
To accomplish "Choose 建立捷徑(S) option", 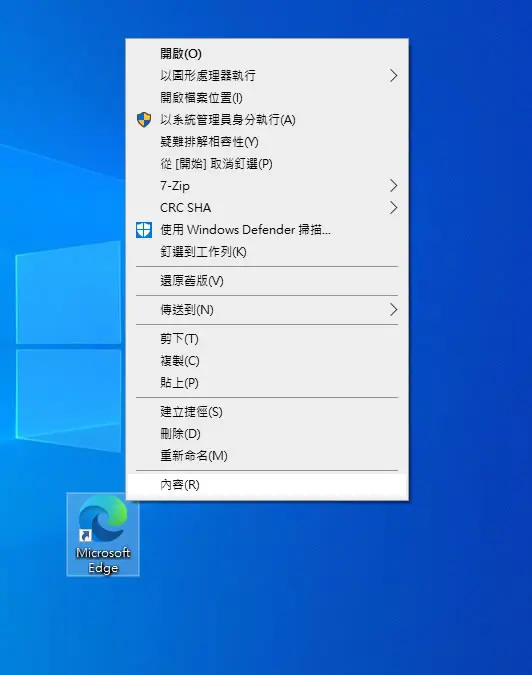I will point(267,412).
